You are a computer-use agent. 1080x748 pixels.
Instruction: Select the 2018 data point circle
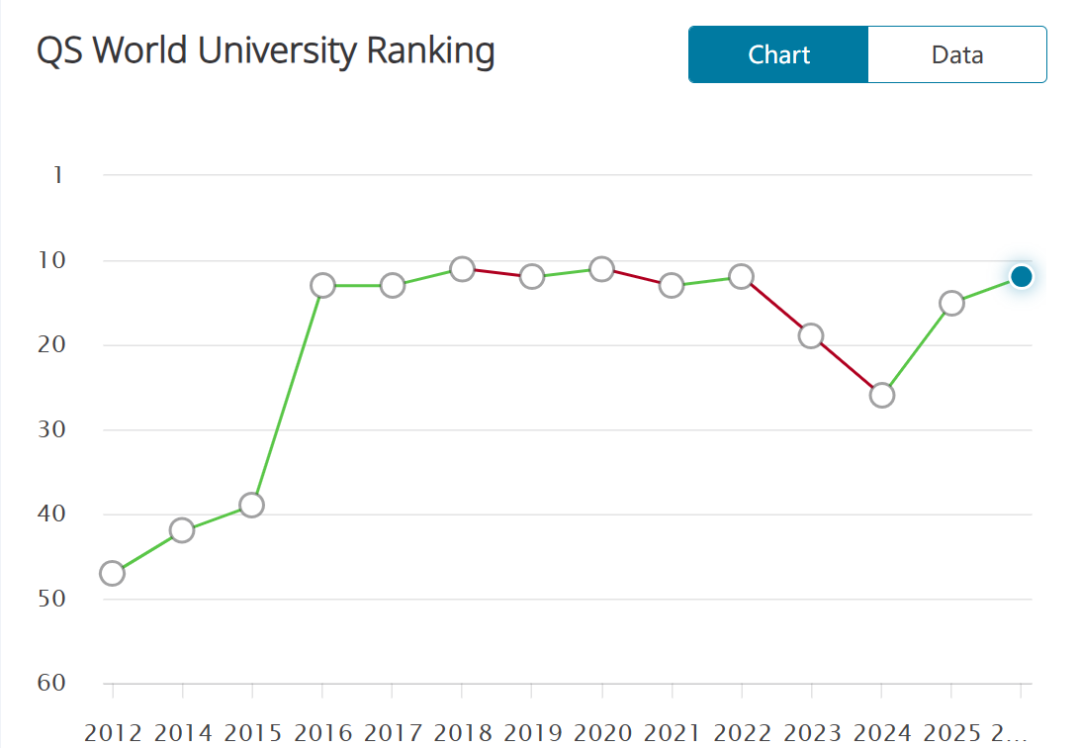(462, 268)
